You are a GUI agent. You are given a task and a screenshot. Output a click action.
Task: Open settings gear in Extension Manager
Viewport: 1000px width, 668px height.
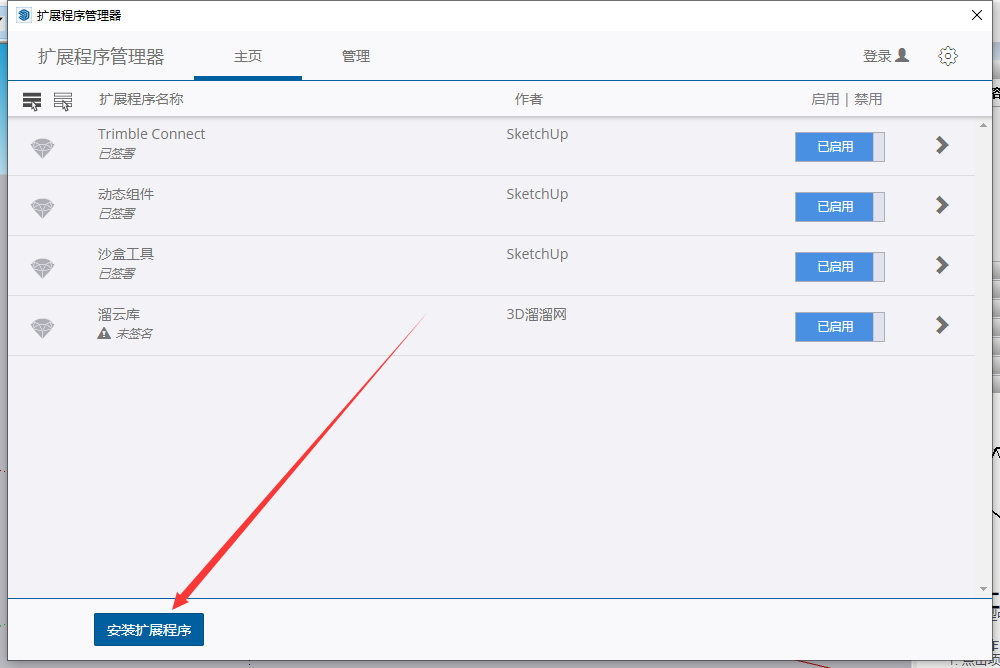[948, 56]
